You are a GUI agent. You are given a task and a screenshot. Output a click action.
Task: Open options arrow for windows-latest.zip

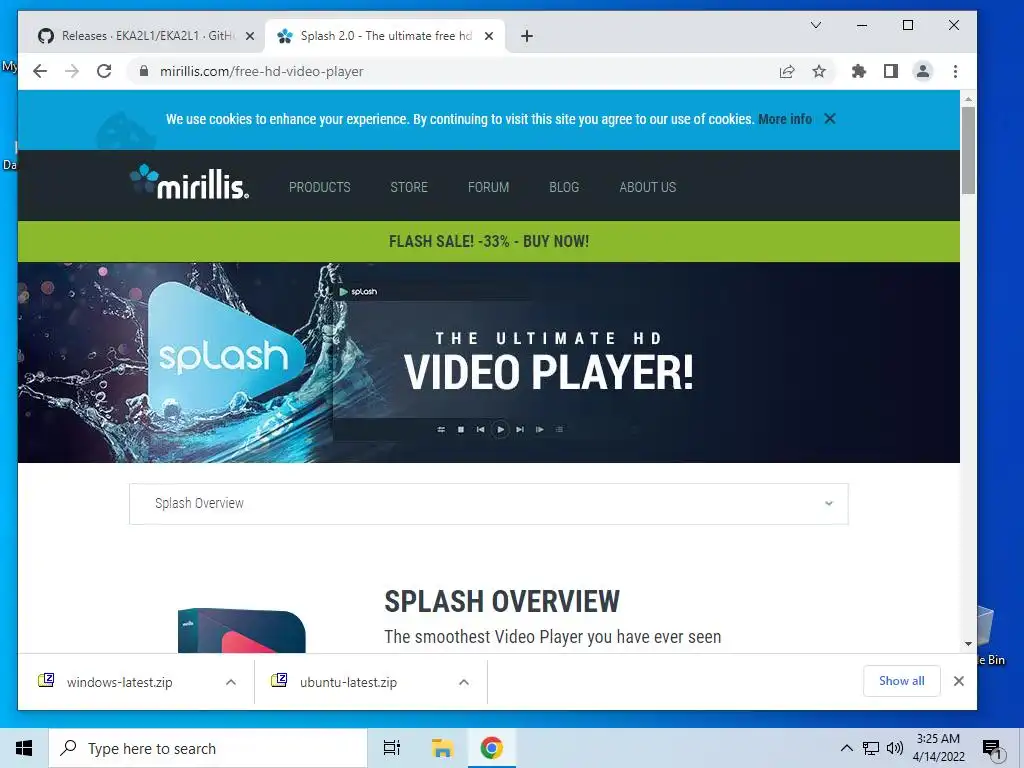click(231, 682)
